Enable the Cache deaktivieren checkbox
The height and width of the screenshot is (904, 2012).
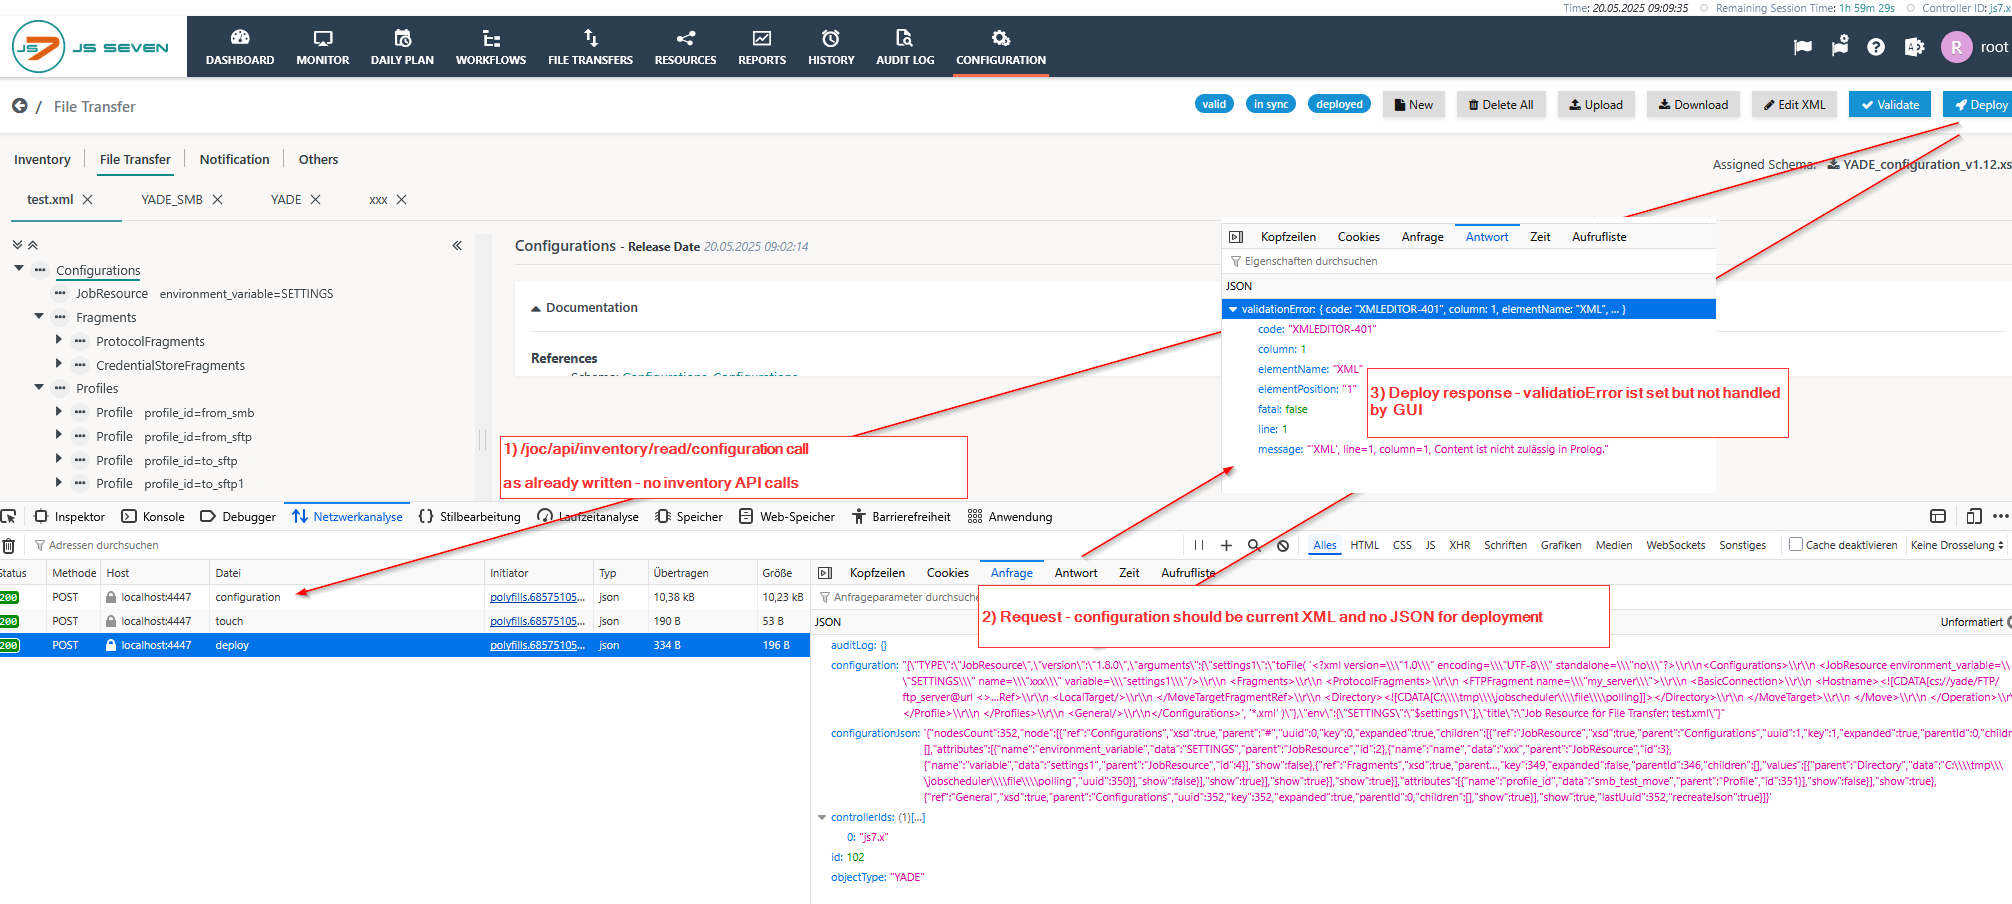tap(1796, 545)
